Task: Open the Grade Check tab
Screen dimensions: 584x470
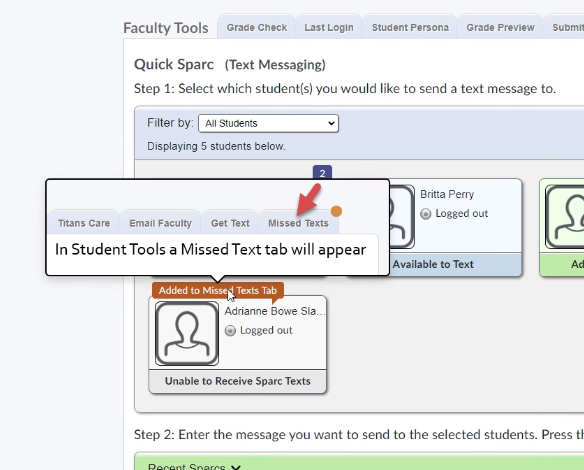Action: [256, 27]
